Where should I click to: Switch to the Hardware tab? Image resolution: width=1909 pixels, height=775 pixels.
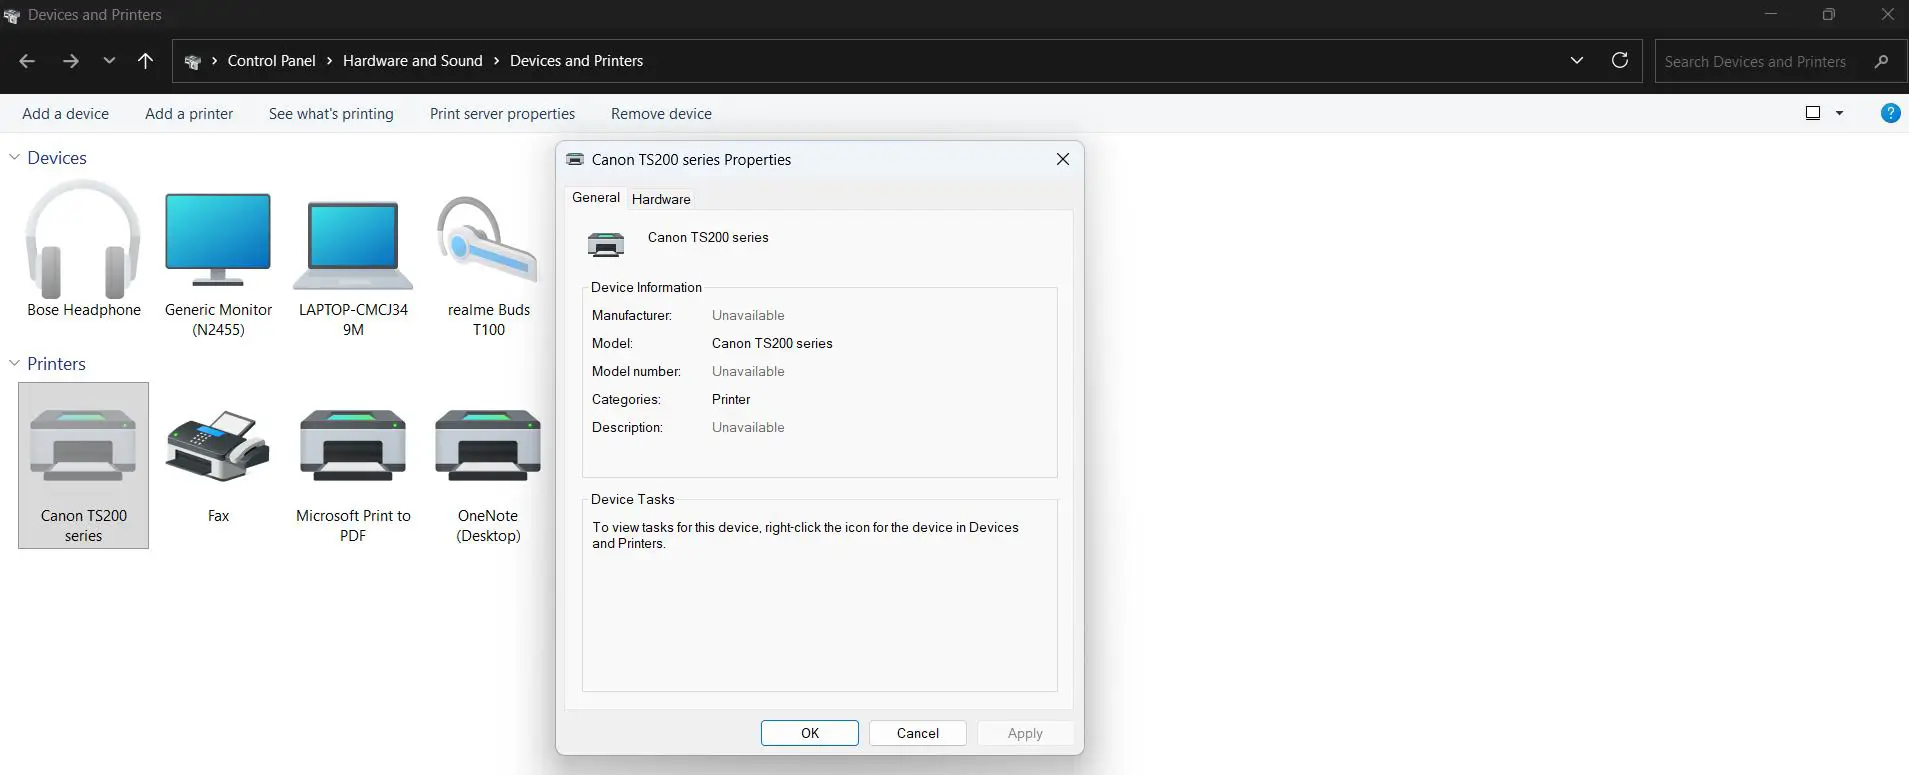coord(661,199)
